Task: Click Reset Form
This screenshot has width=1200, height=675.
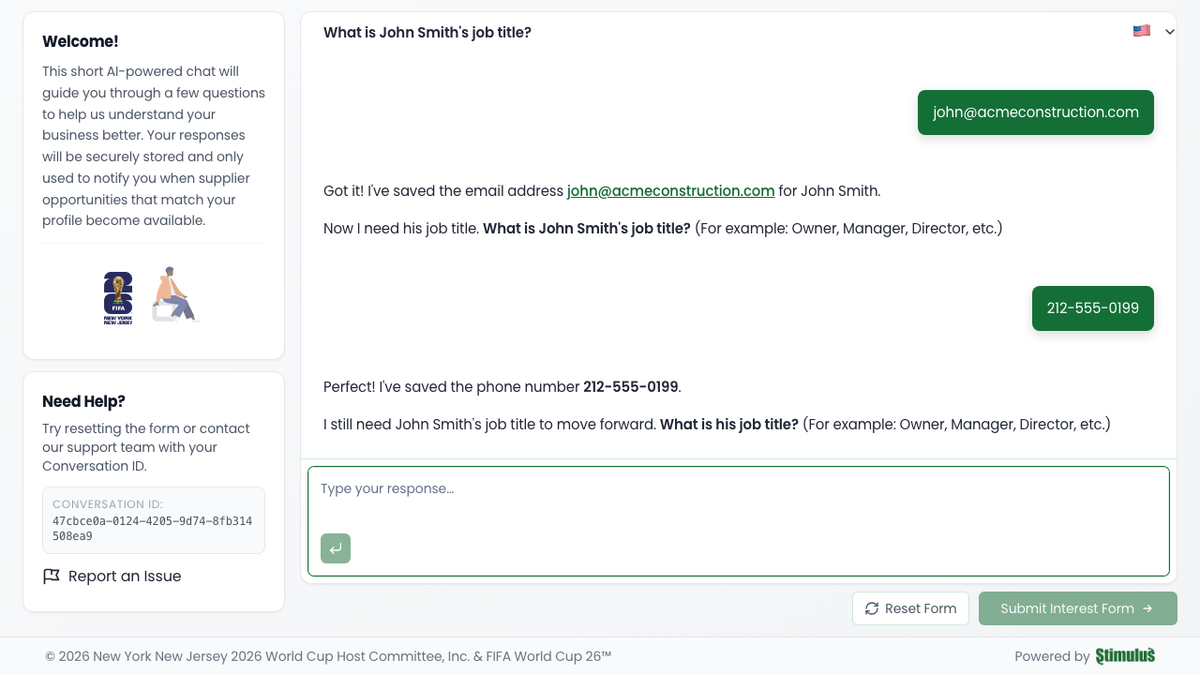Action: 910,608
